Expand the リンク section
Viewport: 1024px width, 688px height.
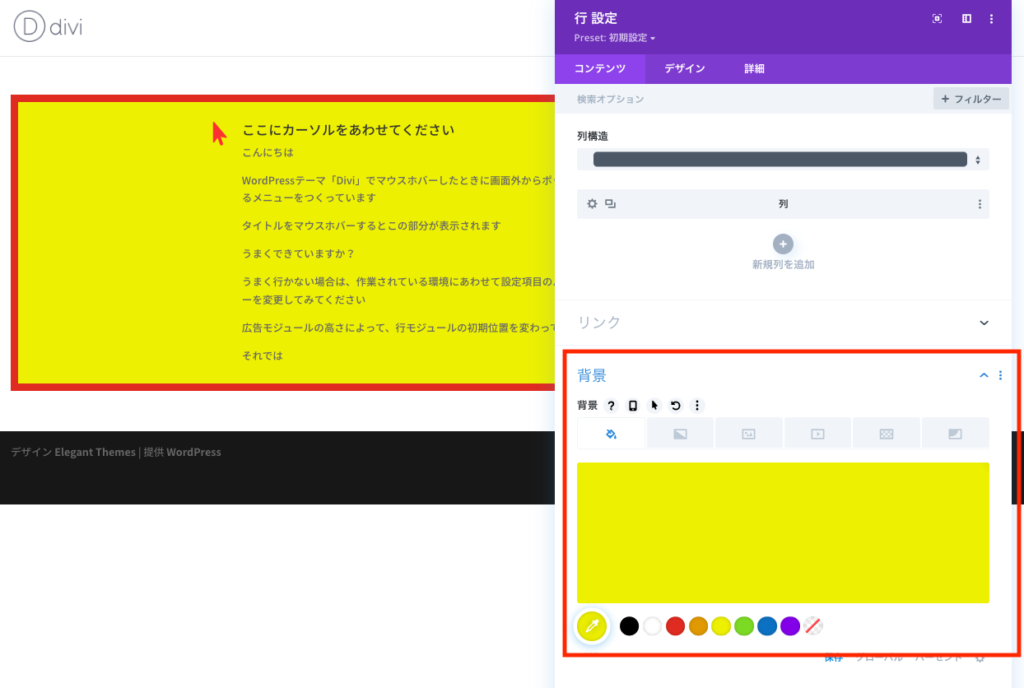click(983, 323)
